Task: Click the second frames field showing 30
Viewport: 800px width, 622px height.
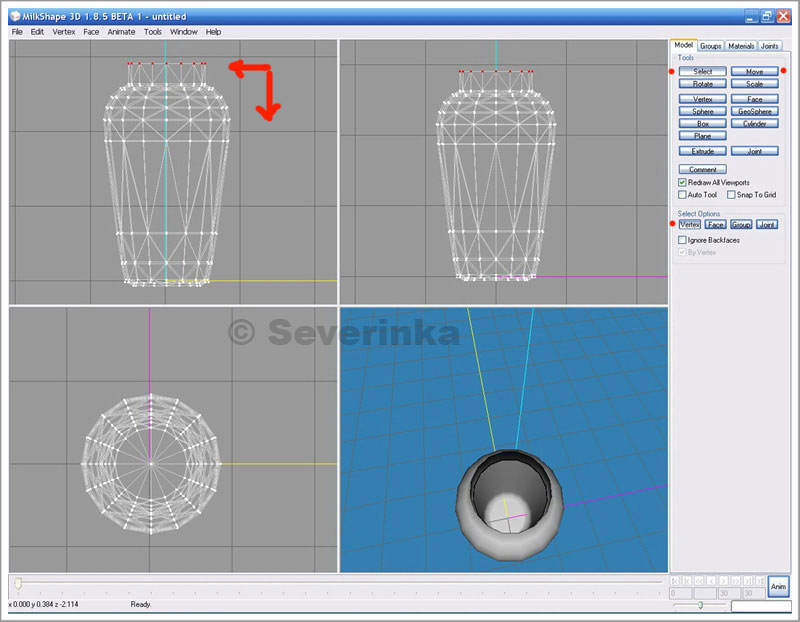Action: coord(754,593)
